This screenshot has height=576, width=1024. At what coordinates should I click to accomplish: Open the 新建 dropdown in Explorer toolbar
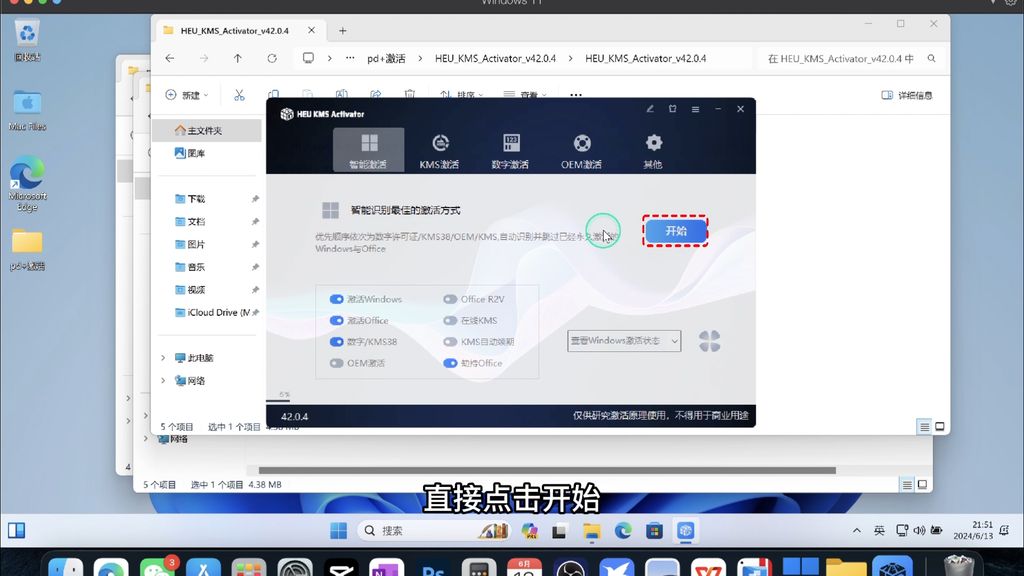(187, 95)
